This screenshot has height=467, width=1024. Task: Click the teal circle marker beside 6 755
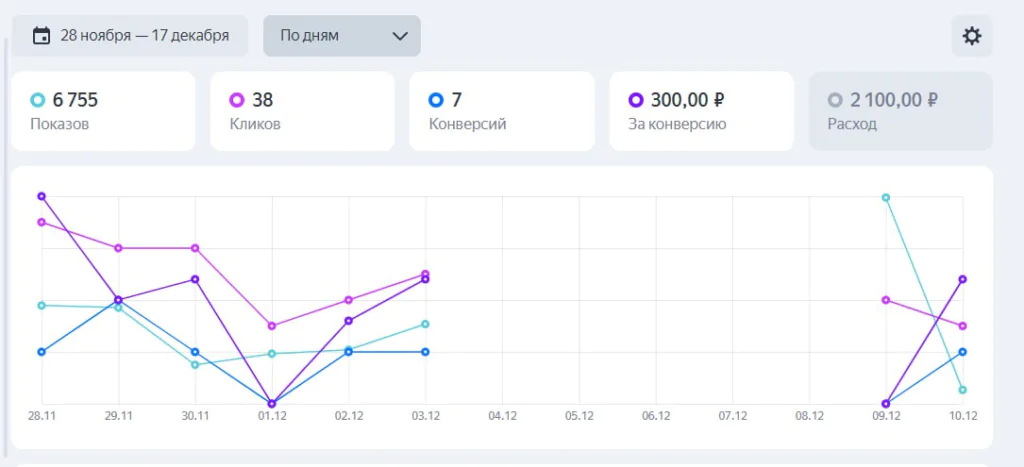coord(38,100)
